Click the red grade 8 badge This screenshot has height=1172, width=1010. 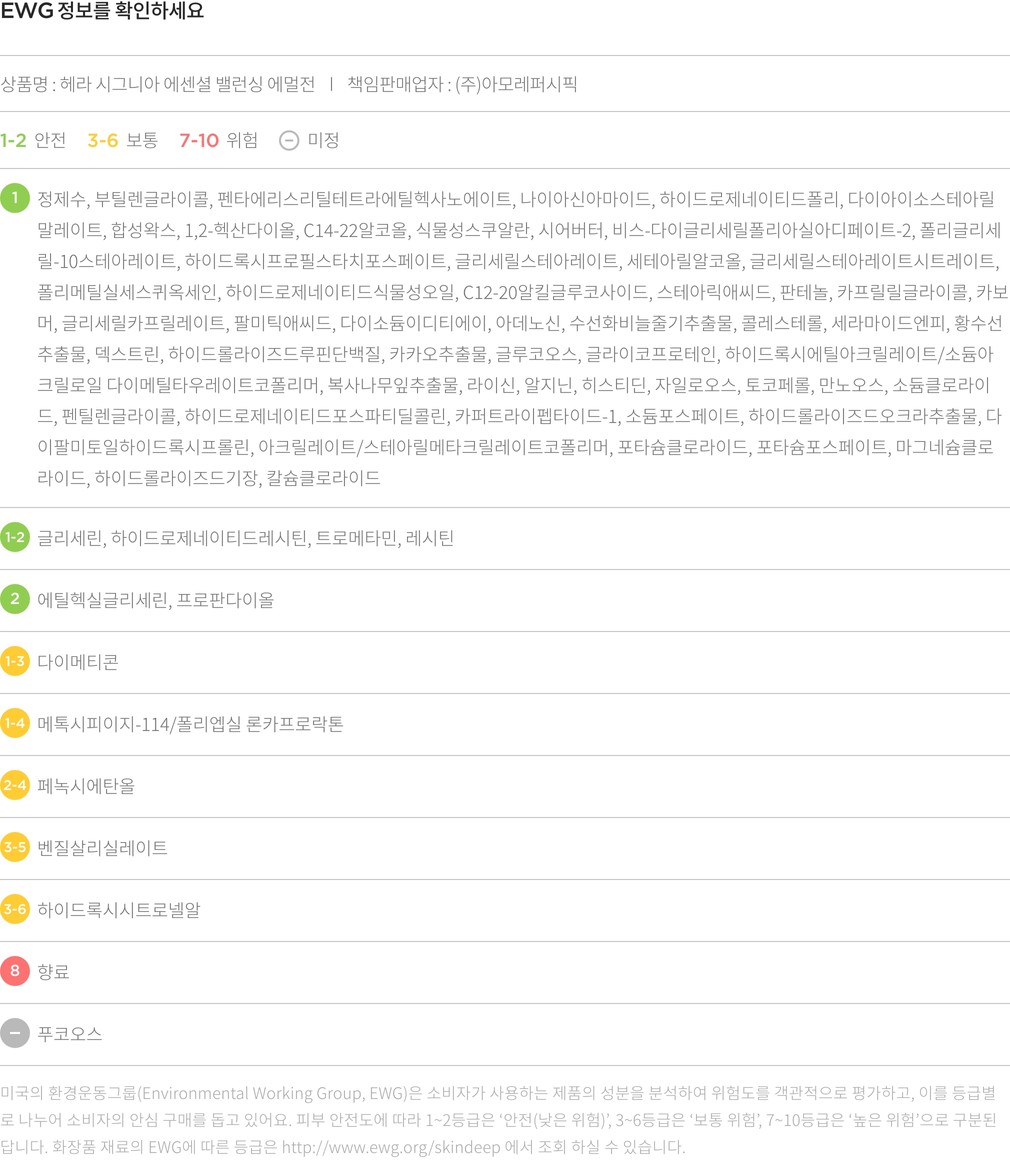pos(15,972)
